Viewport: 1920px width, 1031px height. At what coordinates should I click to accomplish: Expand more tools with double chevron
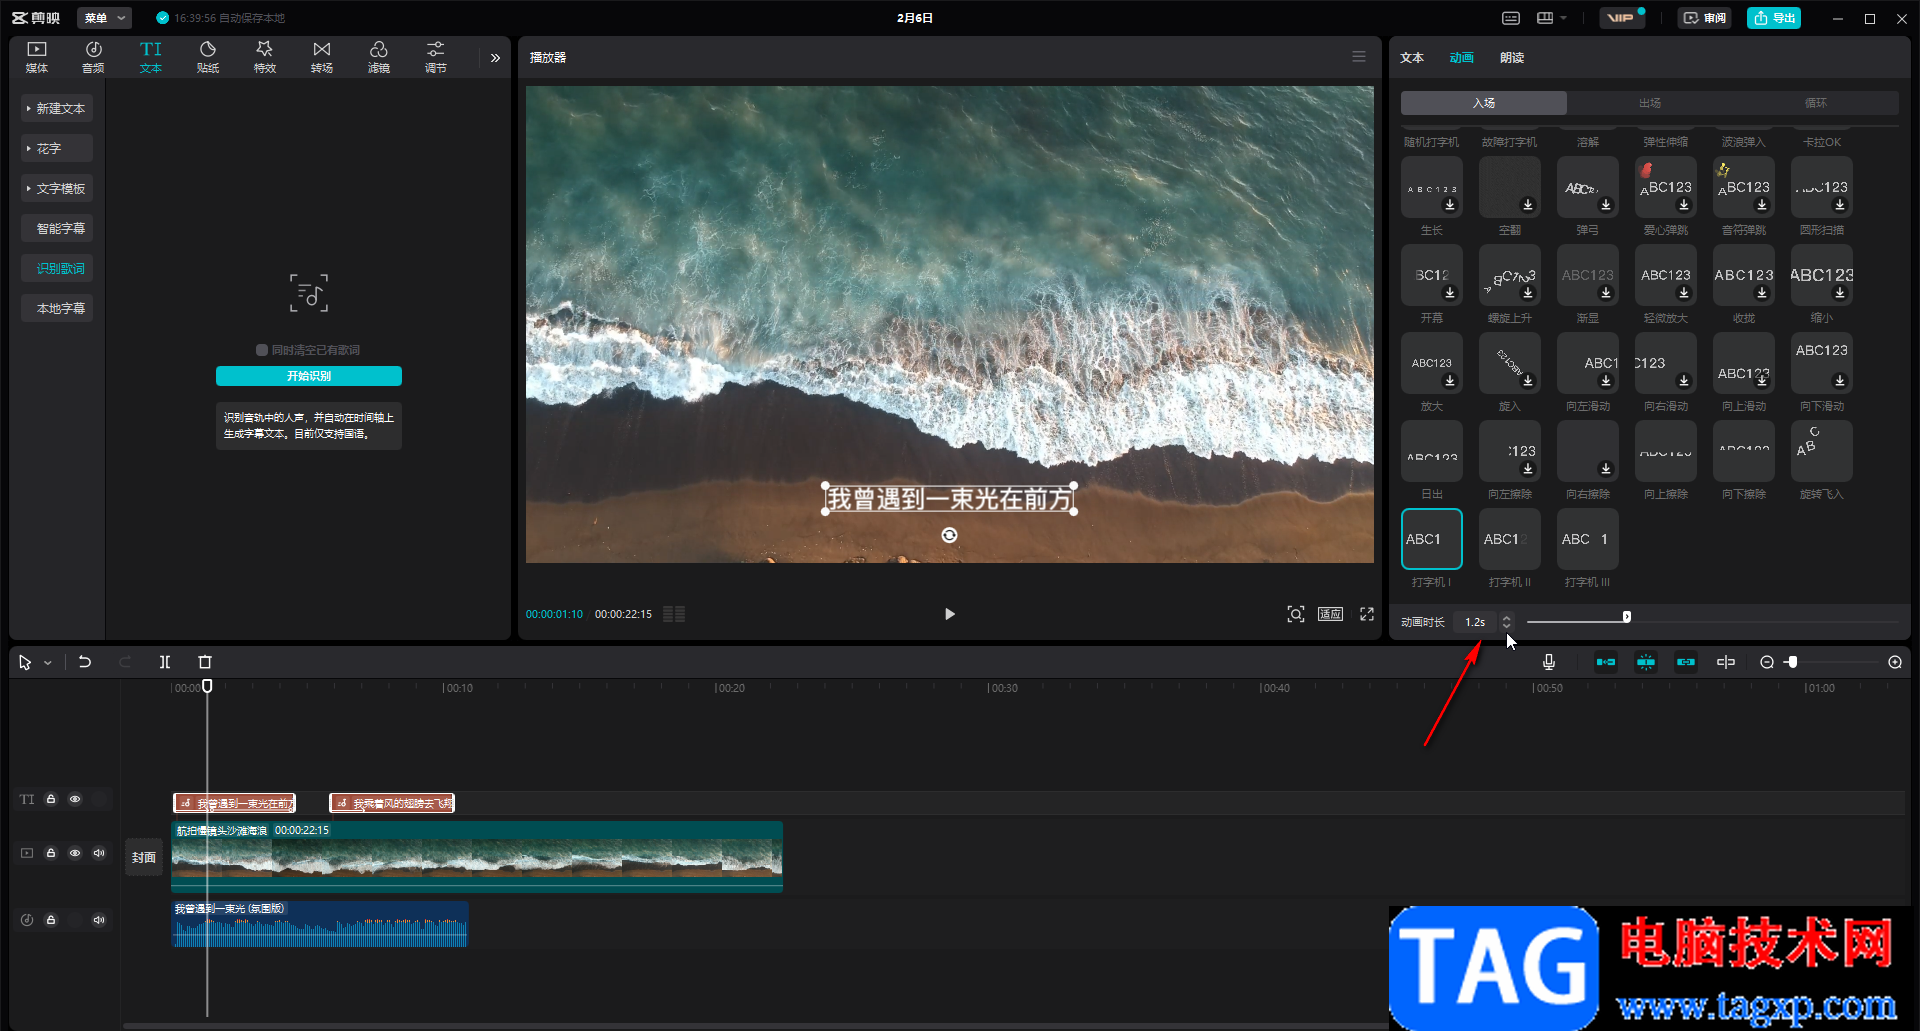click(x=495, y=58)
